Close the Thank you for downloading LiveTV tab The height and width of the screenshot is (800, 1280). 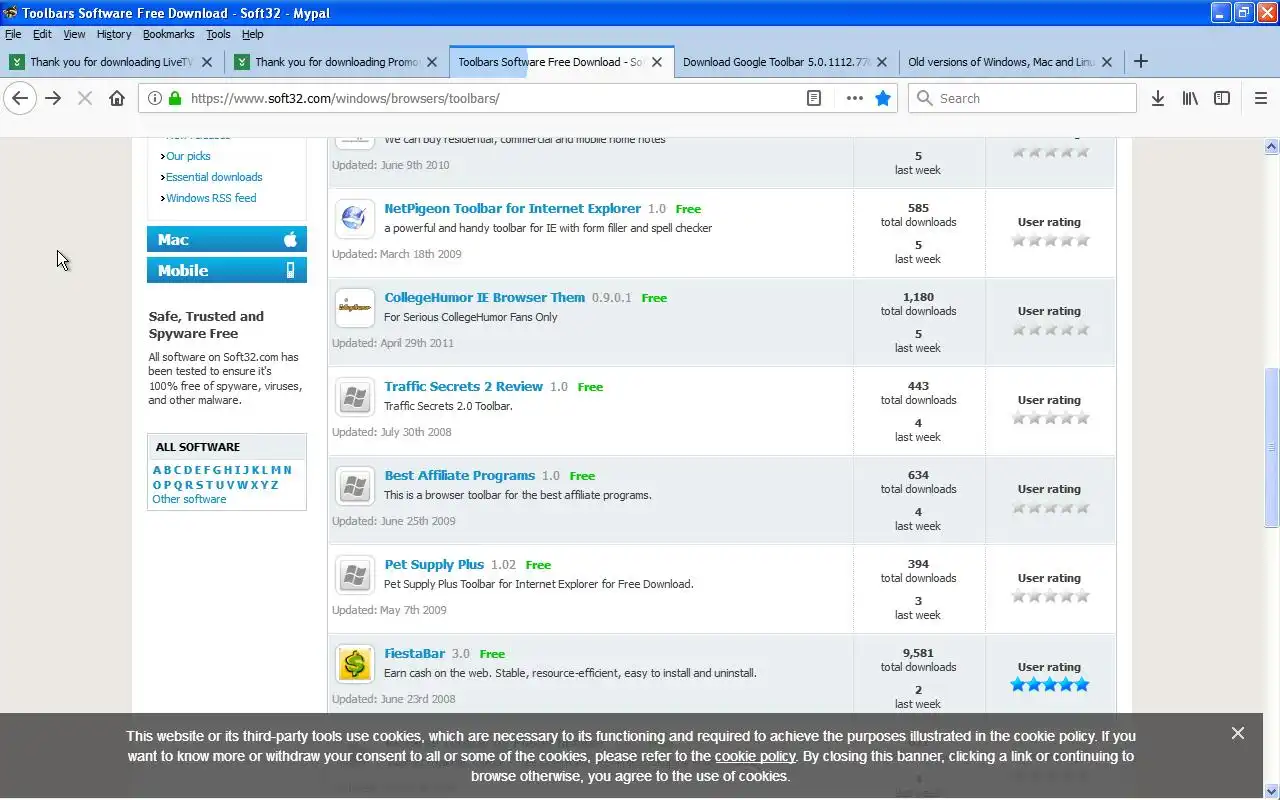click(x=207, y=61)
